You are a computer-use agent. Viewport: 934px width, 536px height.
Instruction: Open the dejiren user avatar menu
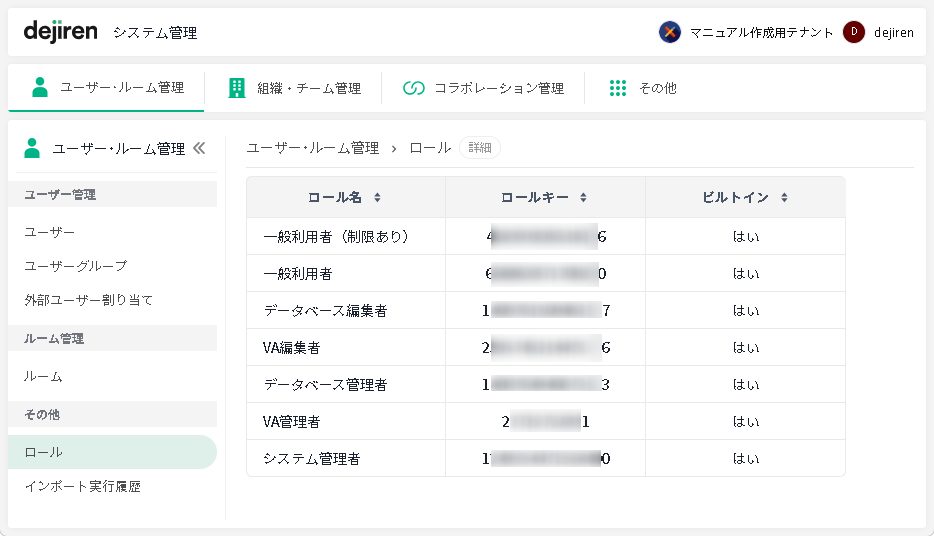click(x=853, y=32)
